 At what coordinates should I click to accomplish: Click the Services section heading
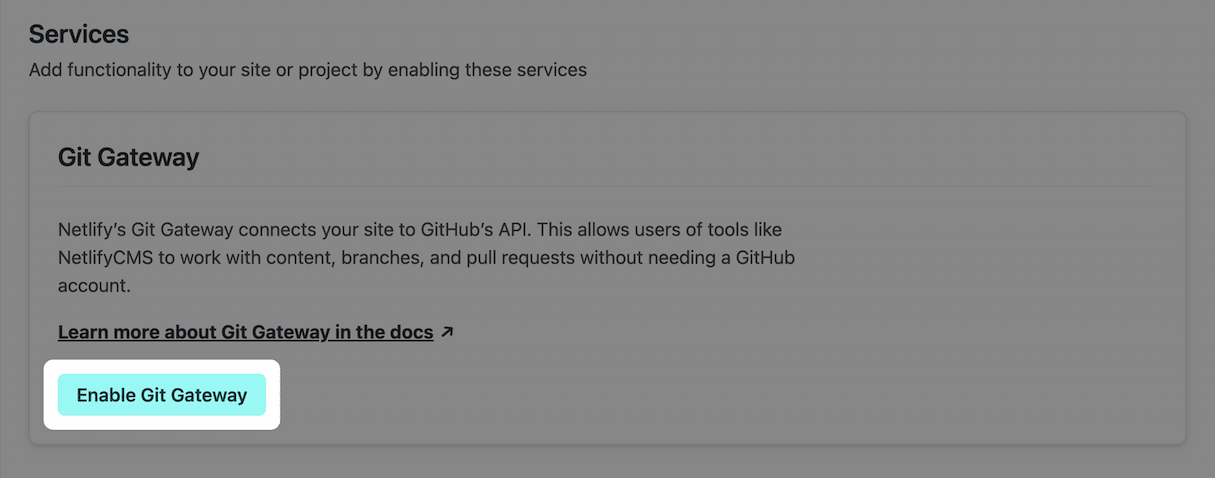point(78,34)
